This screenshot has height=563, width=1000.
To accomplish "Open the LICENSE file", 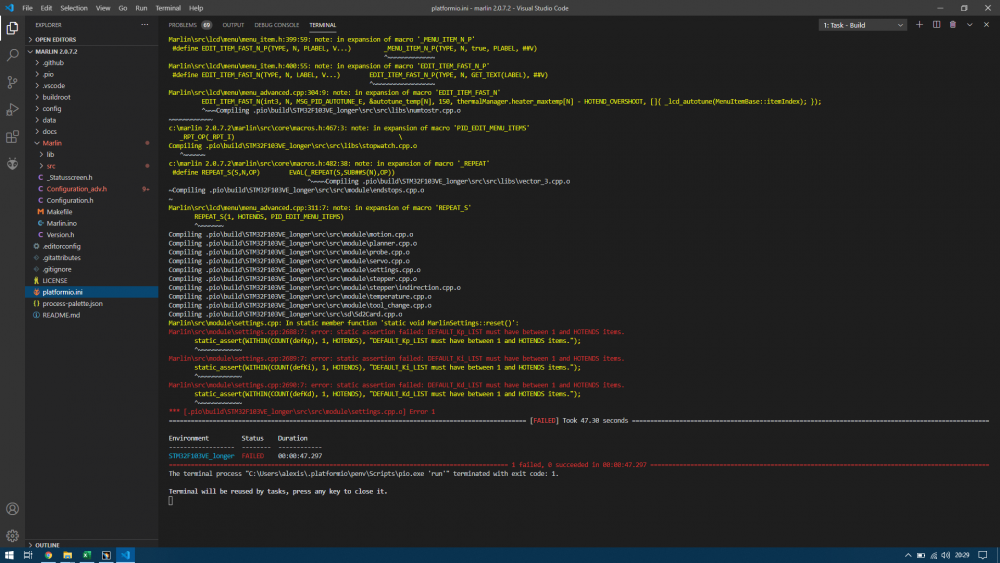I will click(91, 281).
